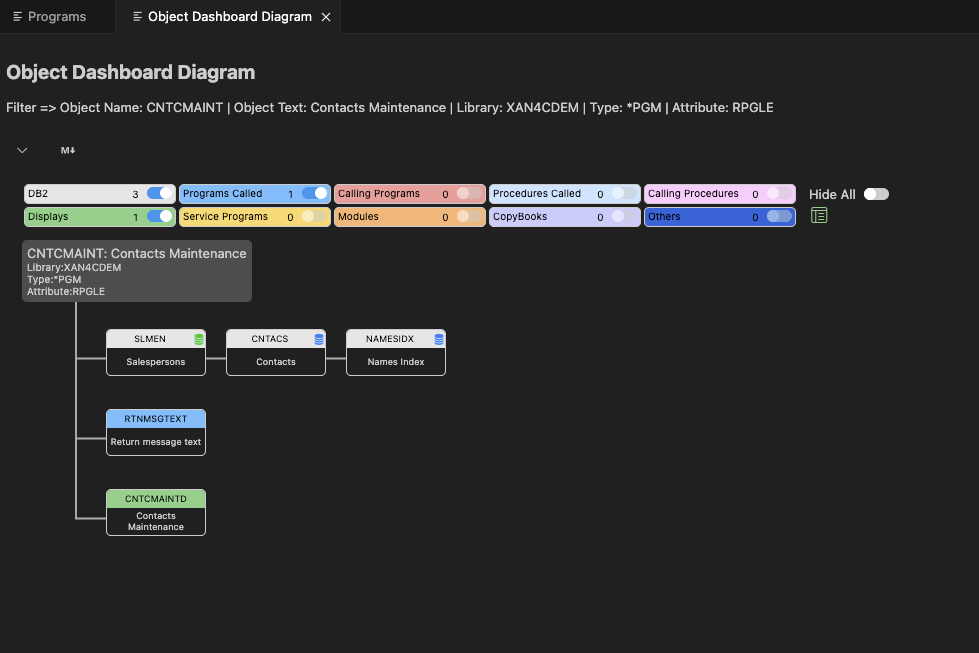
Task: Toggle off the DB2 filter switch
Action: 159,194
